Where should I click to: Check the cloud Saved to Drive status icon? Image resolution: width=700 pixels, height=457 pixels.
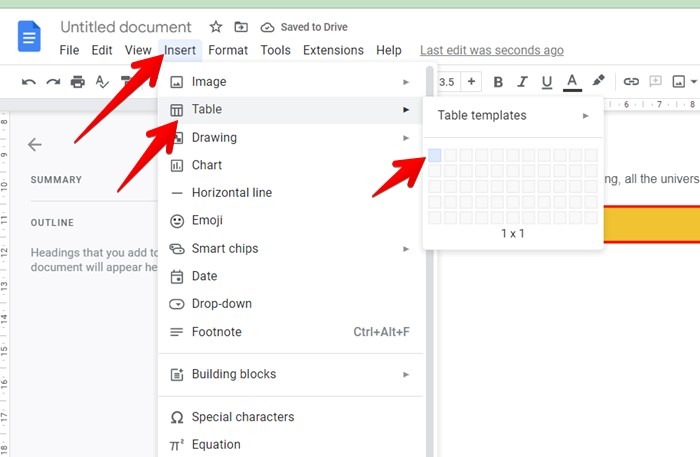click(x=267, y=27)
